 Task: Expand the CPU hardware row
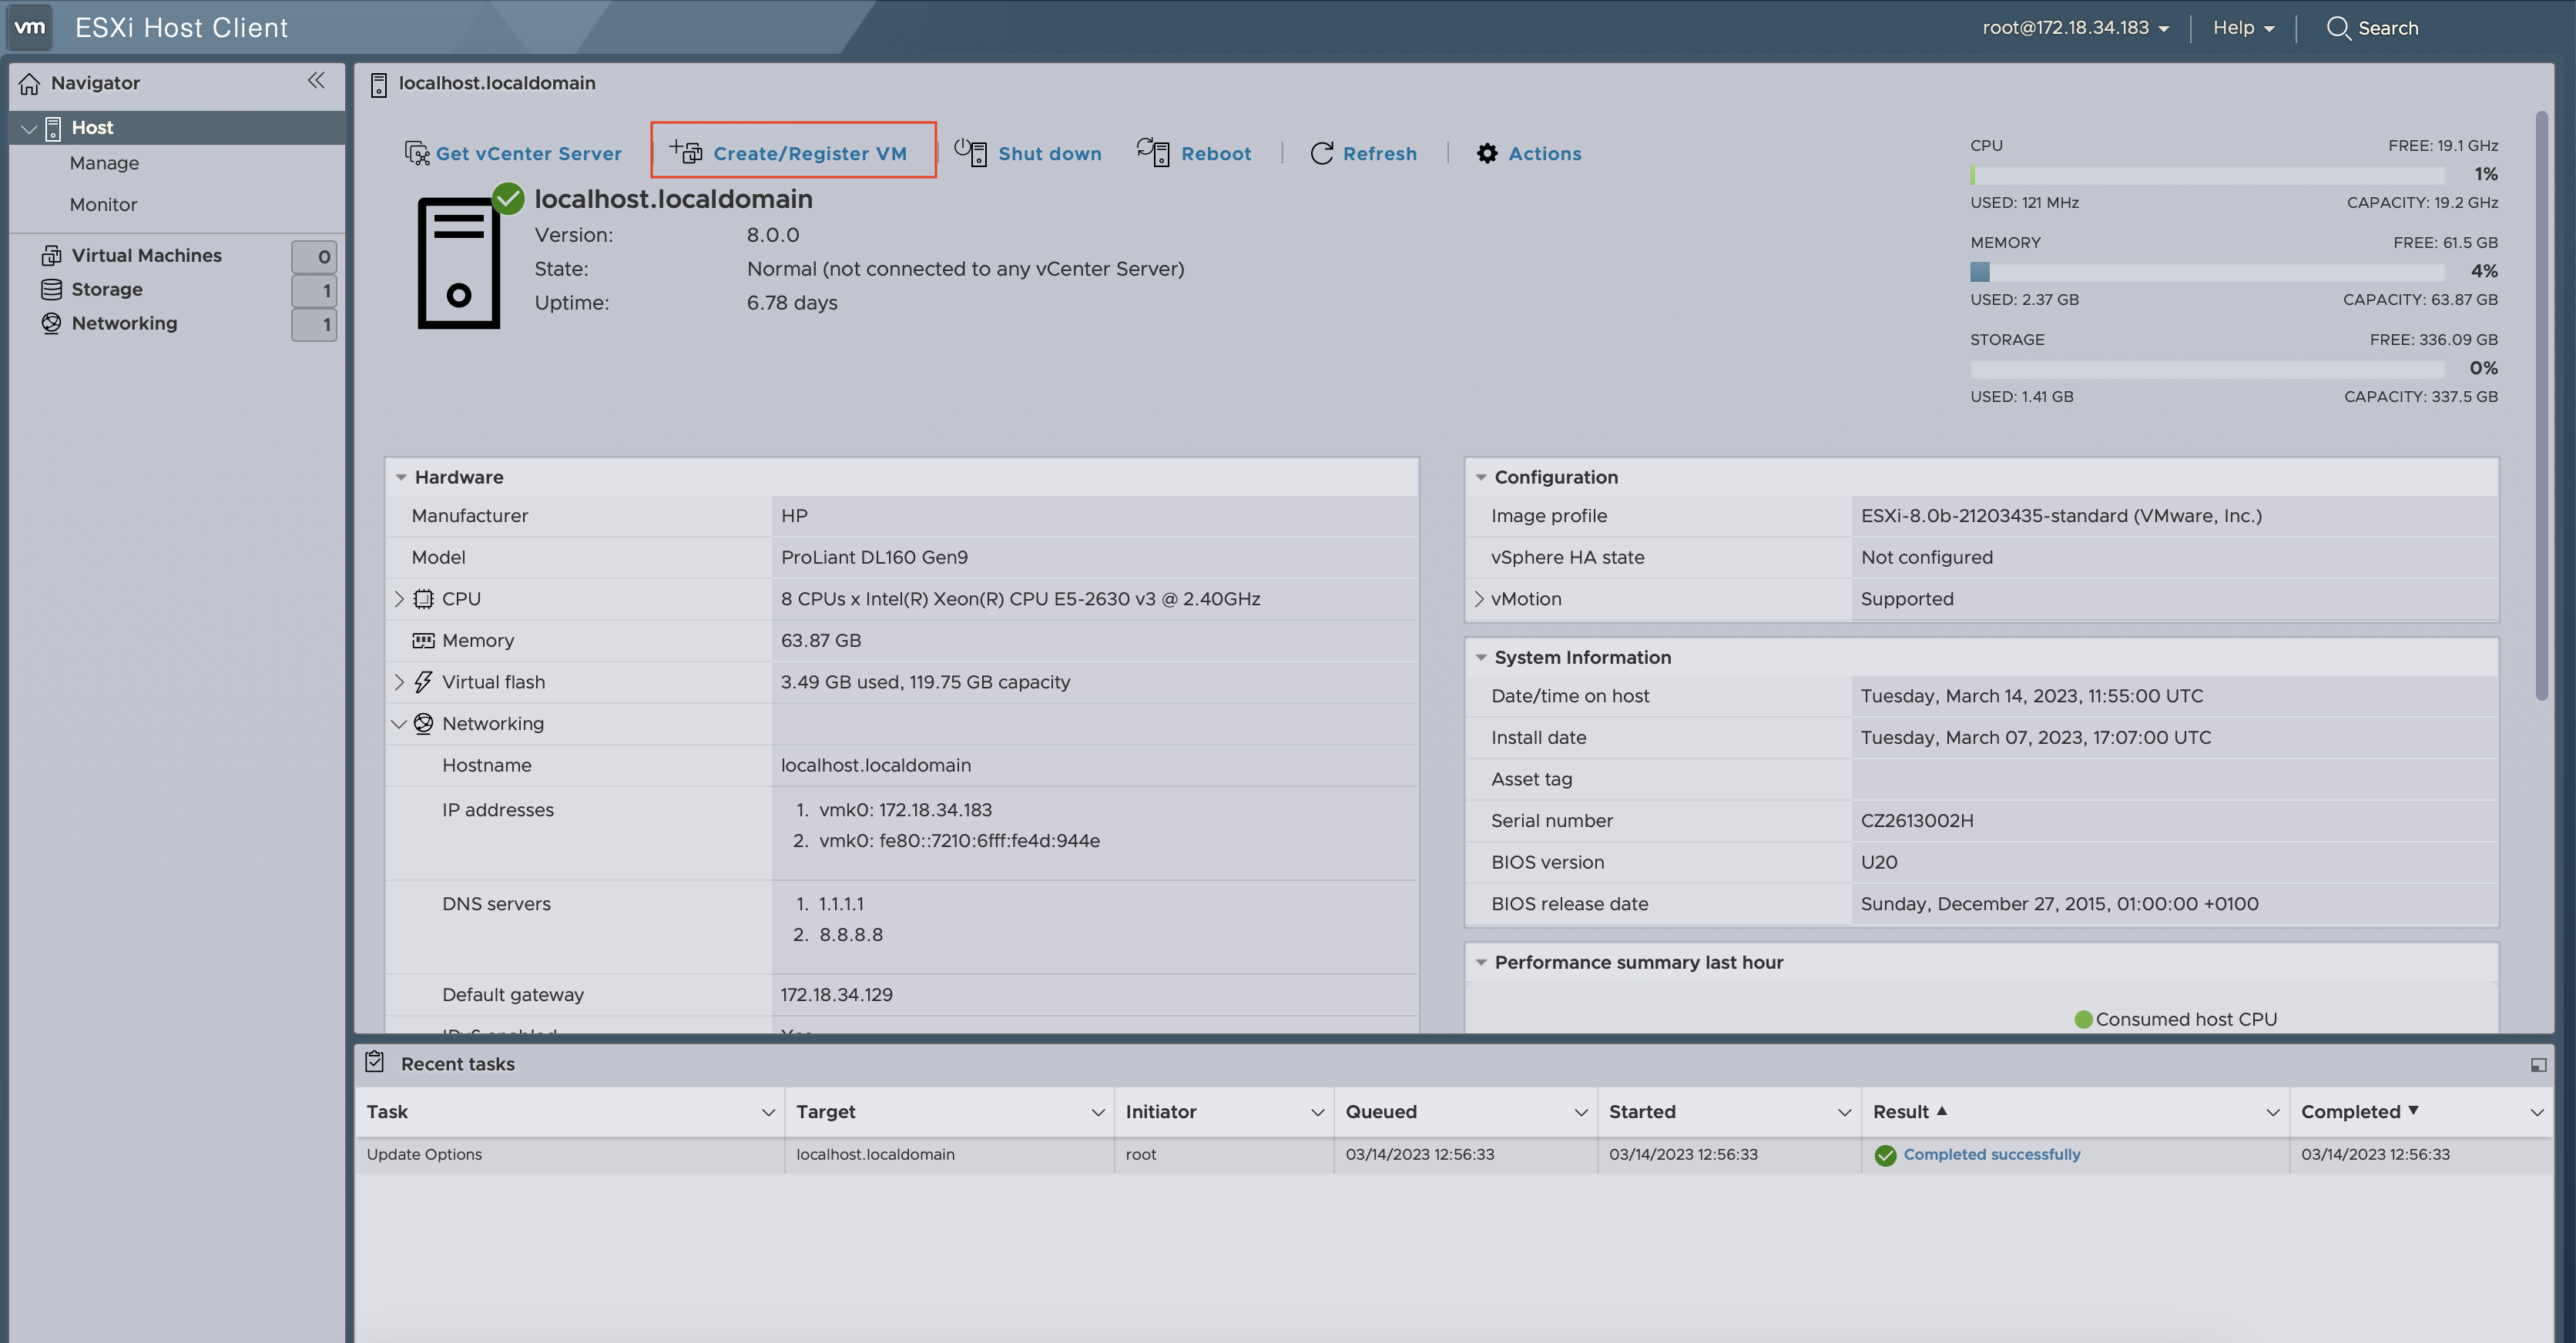click(399, 598)
